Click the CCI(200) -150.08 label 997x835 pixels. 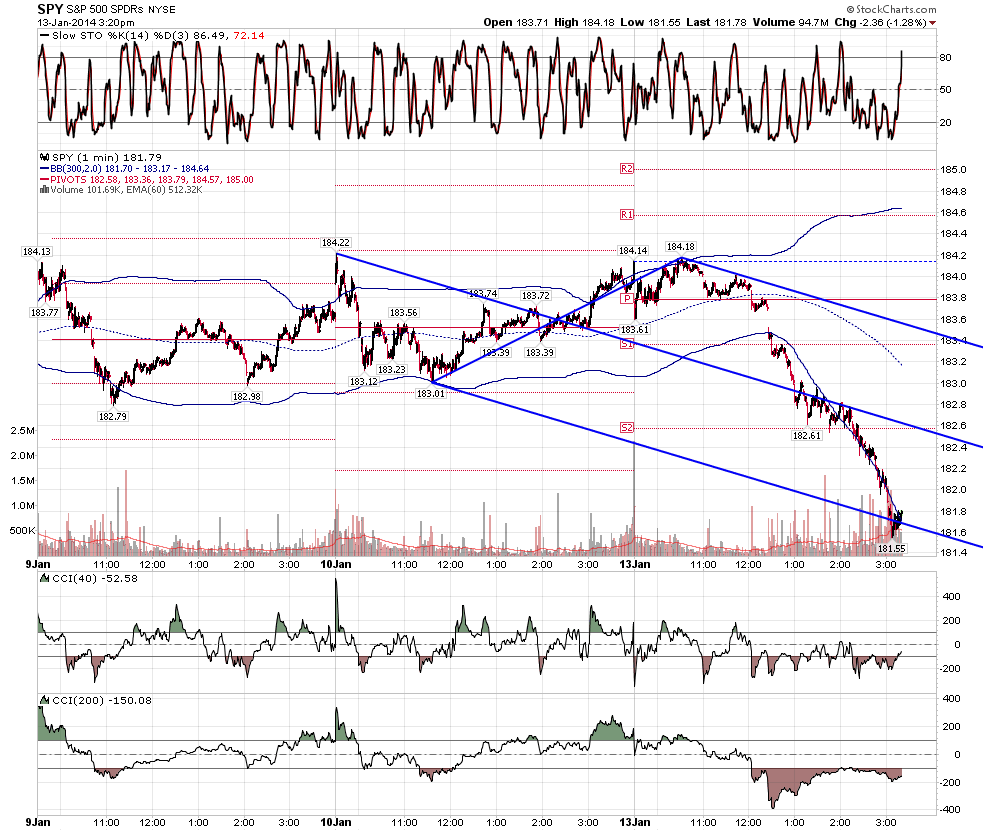[x=102, y=700]
